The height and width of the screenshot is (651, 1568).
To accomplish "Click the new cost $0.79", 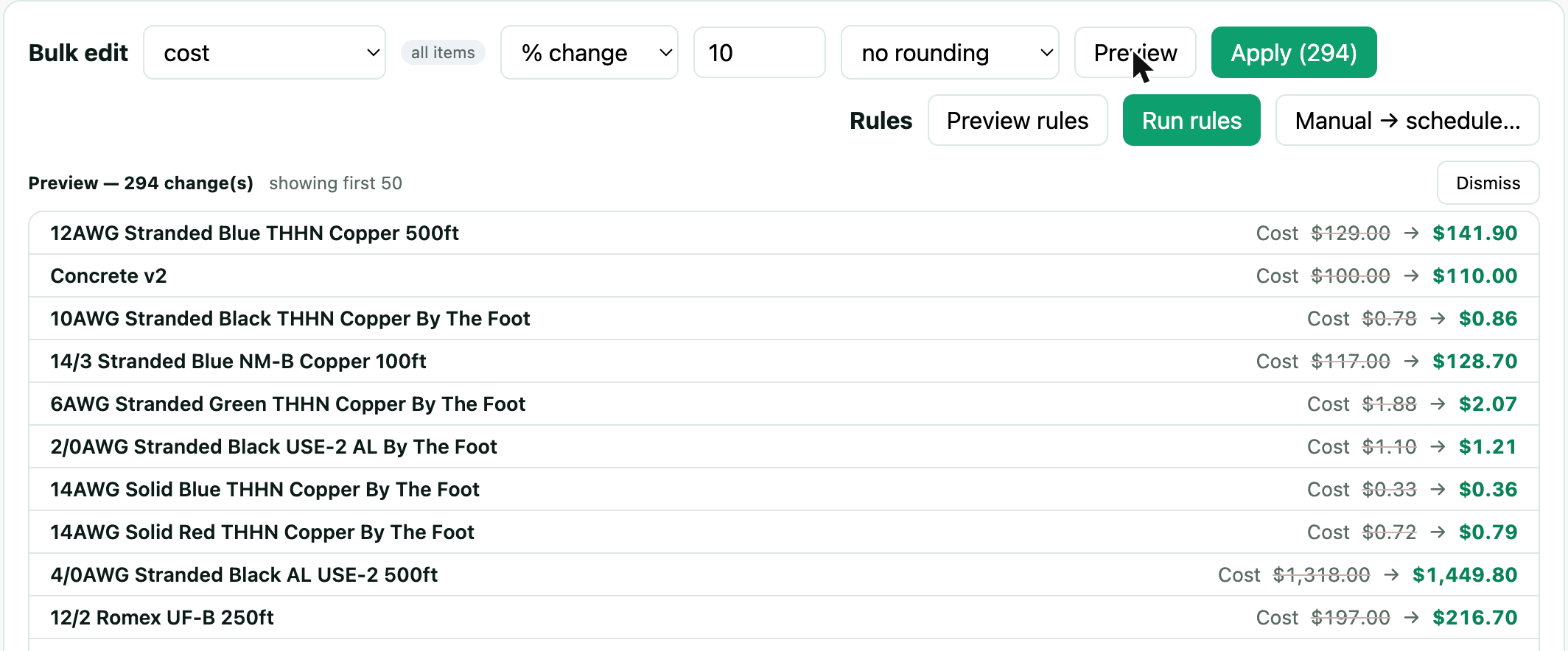I will (x=1488, y=532).
